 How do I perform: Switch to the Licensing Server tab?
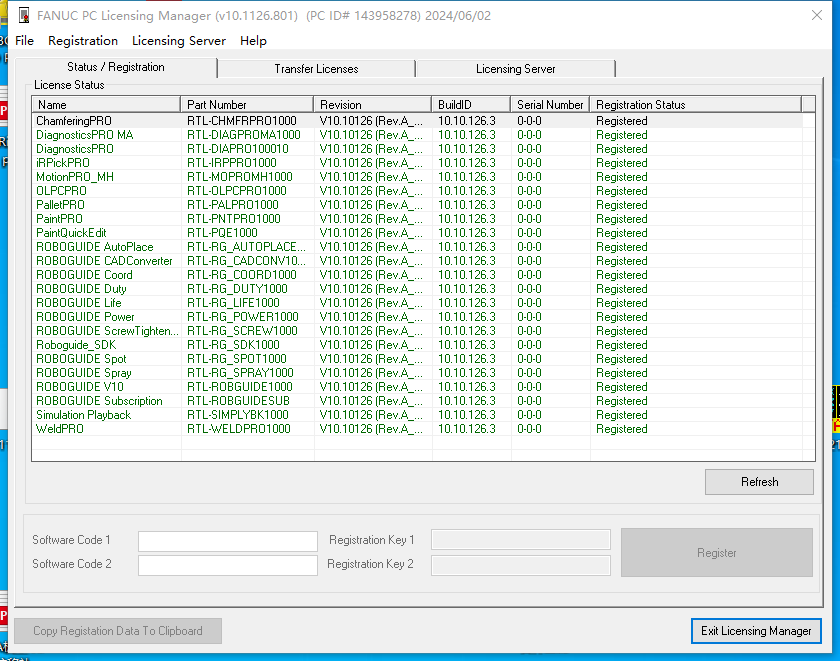(x=515, y=69)
